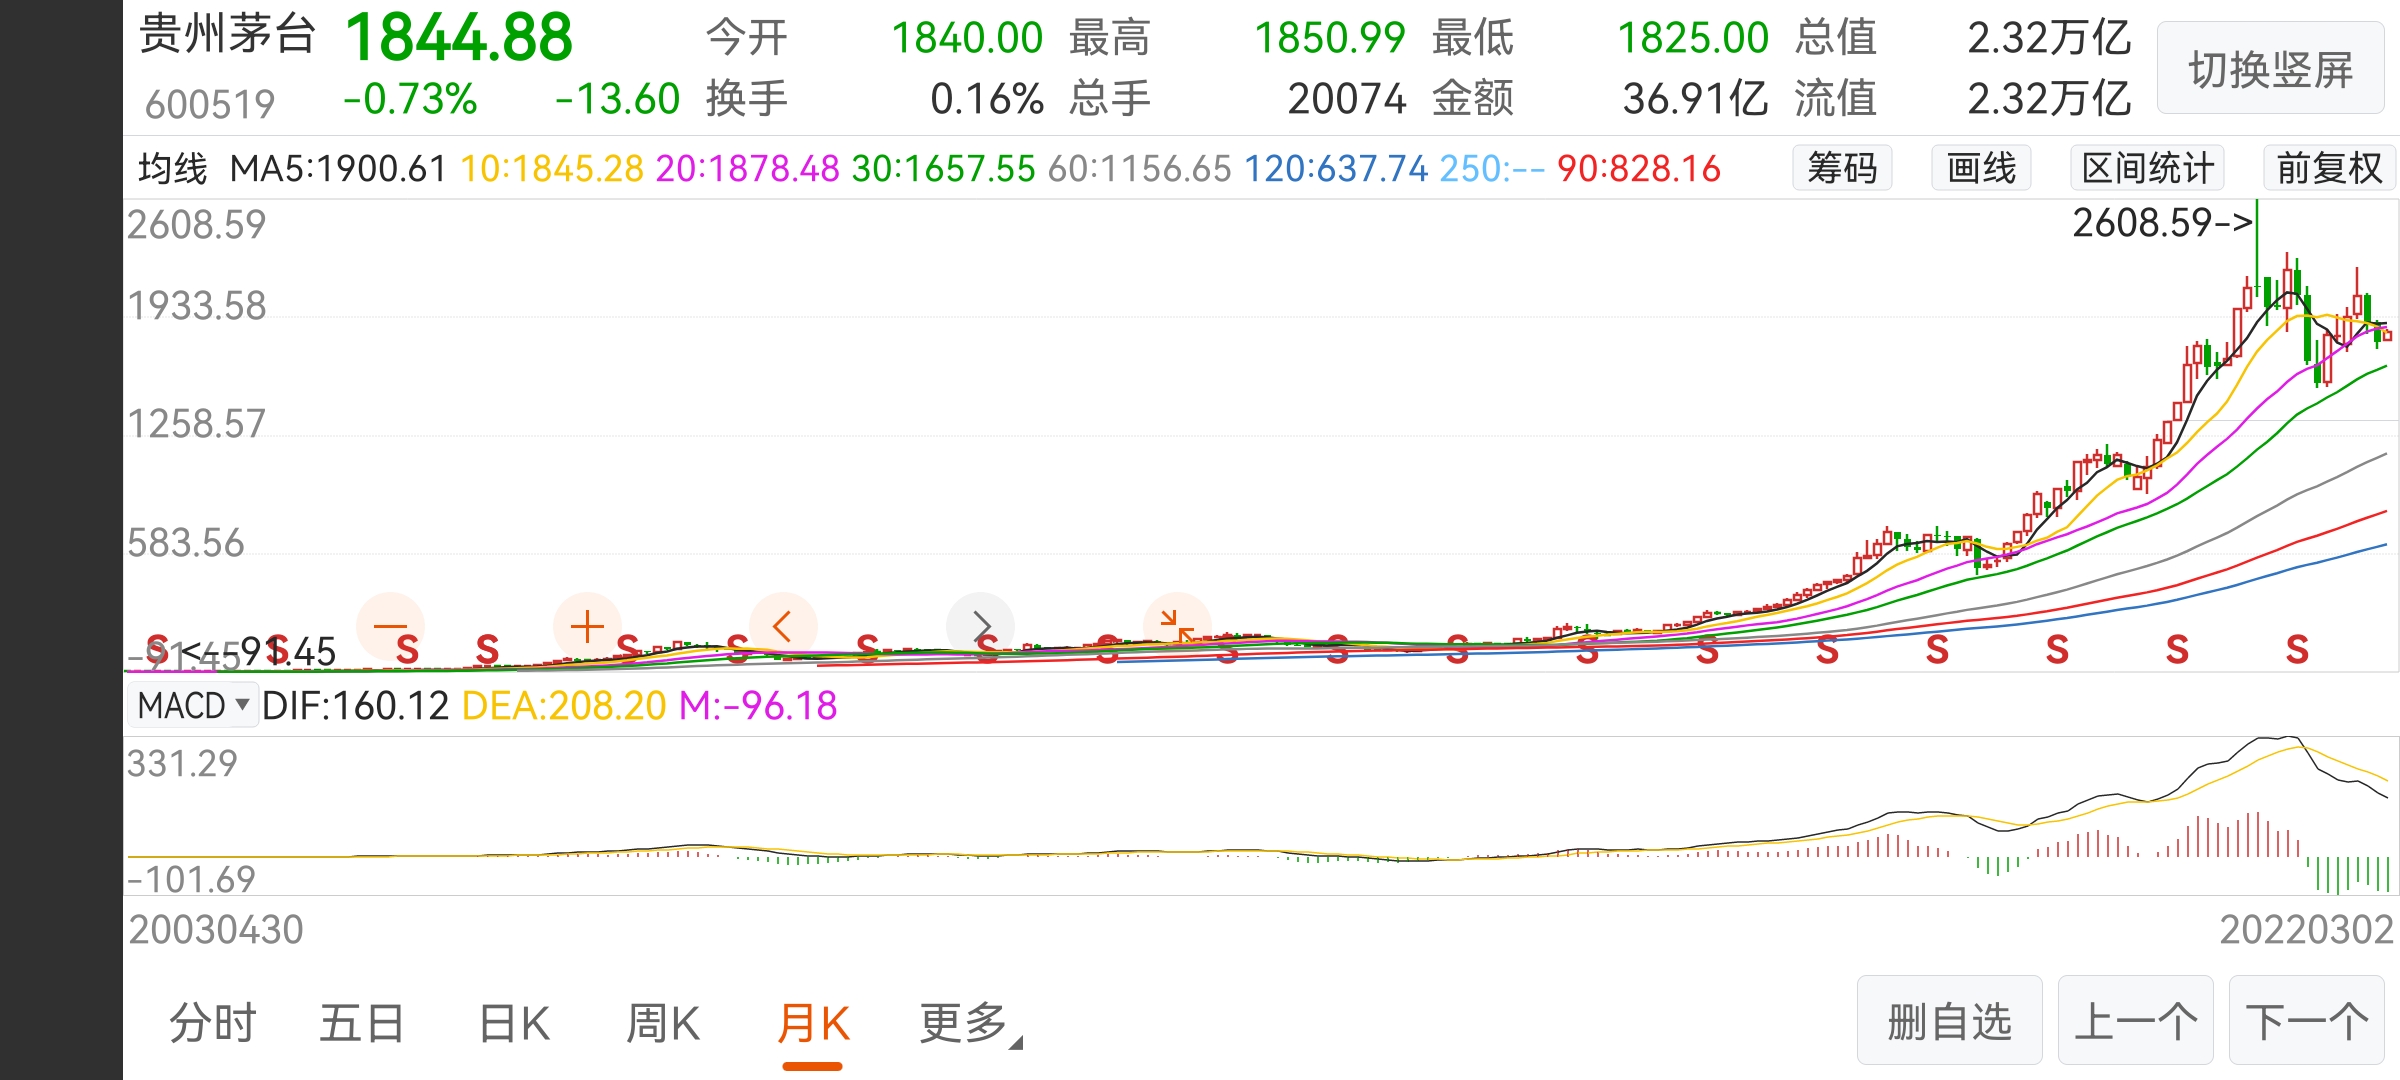Zoom in chart with plus icon
This screenshot has height=1080, width=2400.
tap(587, 627)
